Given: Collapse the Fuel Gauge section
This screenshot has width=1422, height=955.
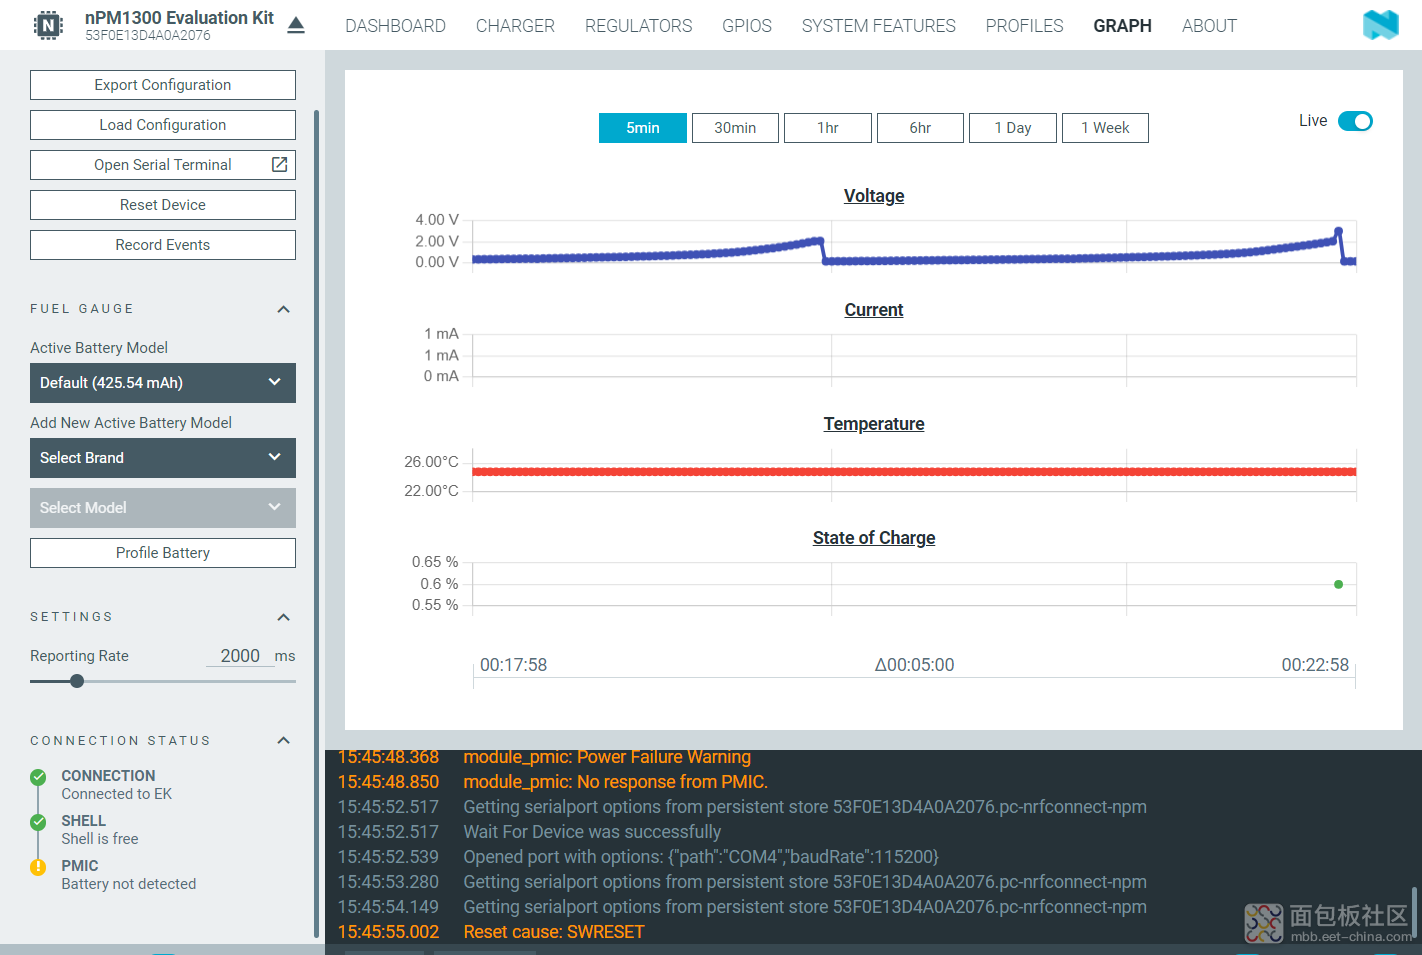Looking at the screenshot, I should (x=283, y=309).
